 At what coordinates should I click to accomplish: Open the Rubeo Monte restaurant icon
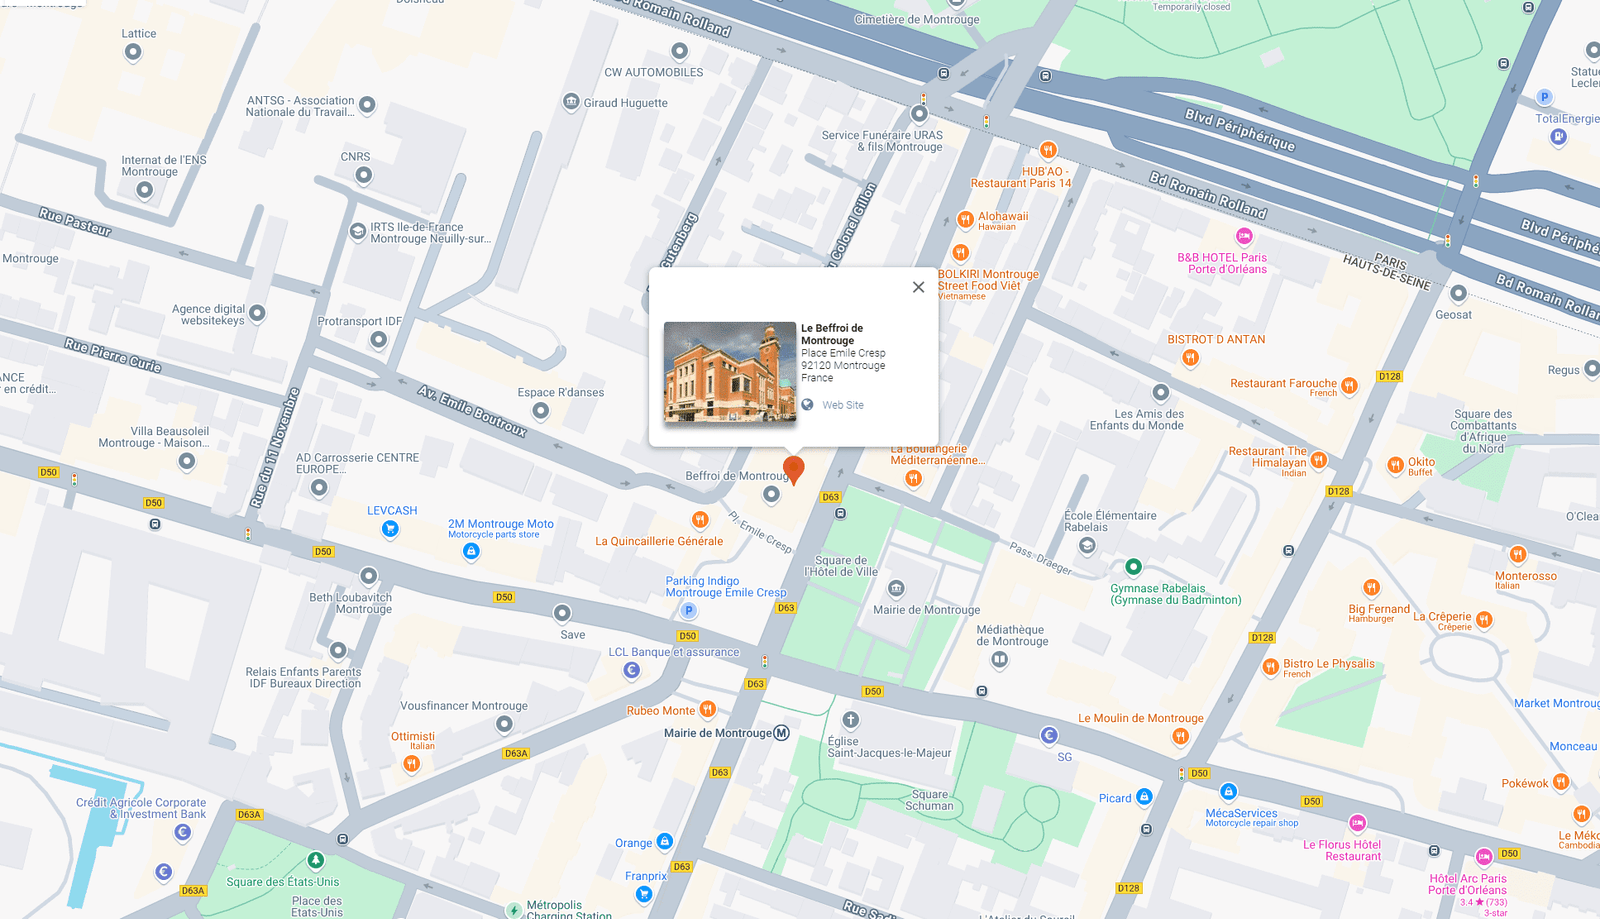(x=708, y=709)
